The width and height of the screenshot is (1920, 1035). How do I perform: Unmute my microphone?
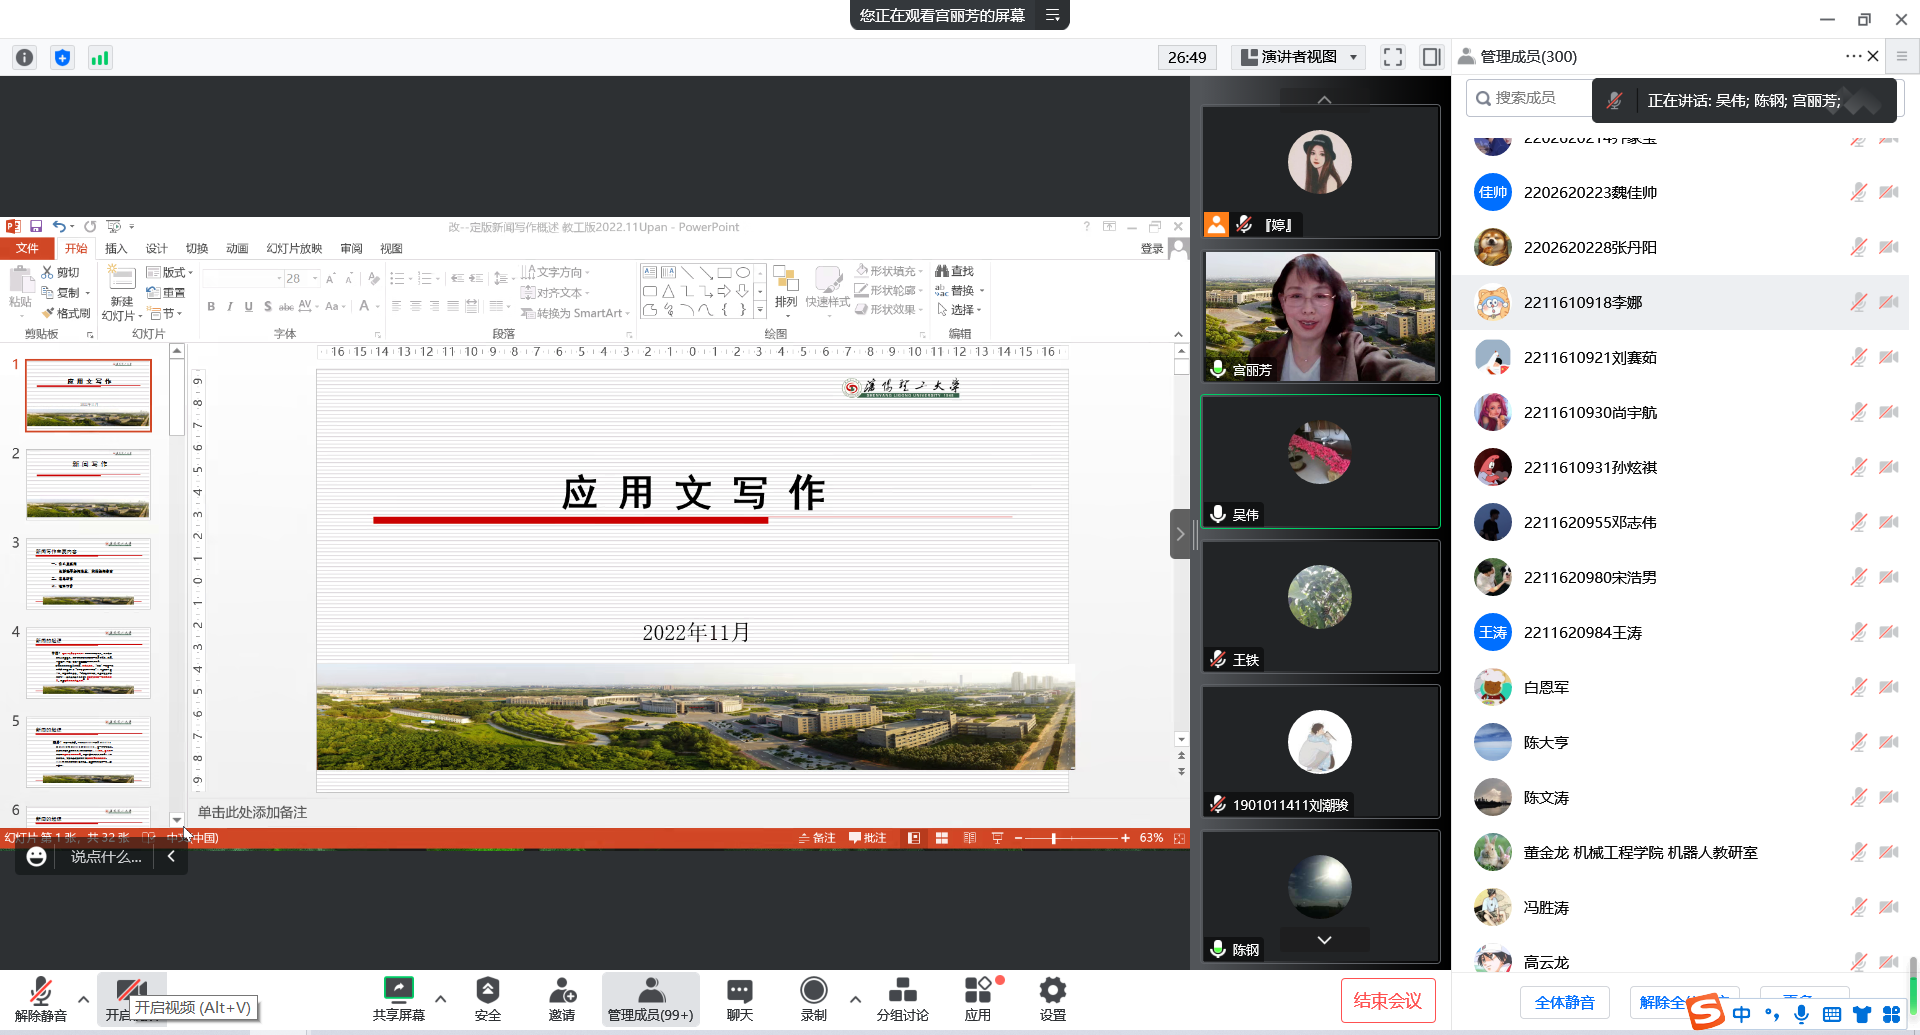41,999
